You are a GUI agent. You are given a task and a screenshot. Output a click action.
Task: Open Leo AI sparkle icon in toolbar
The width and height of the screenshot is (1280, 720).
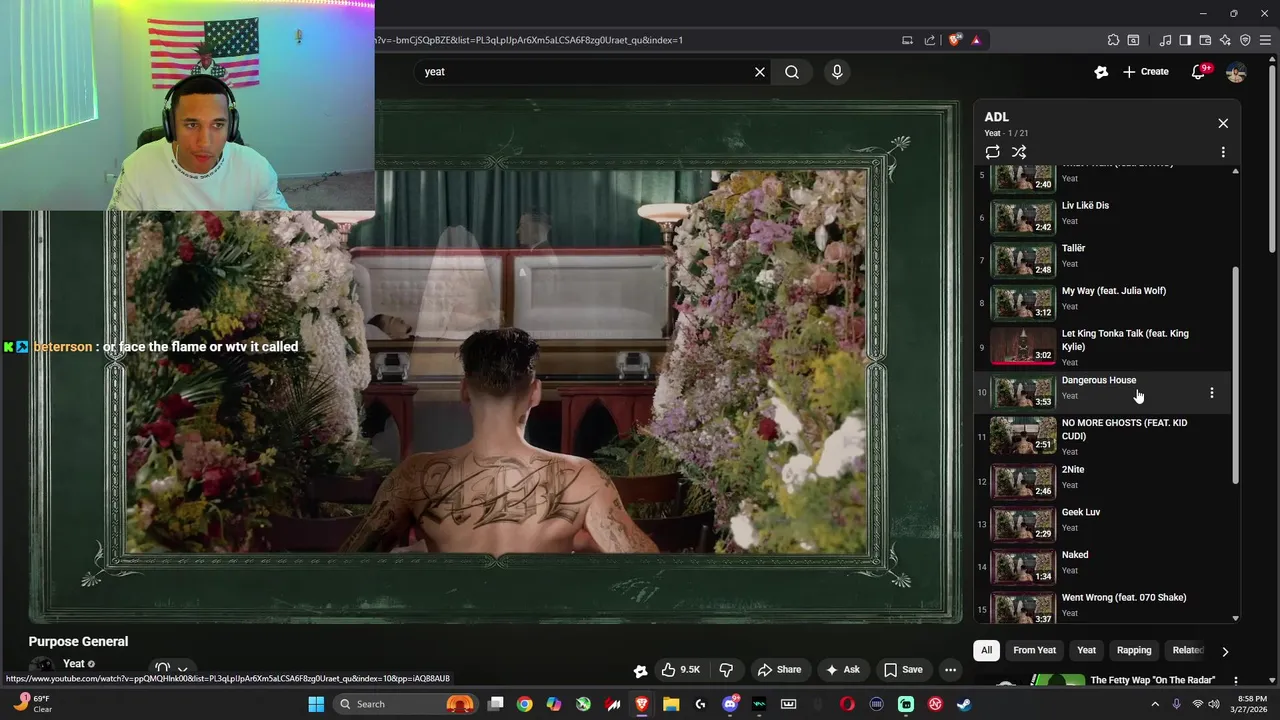[x=1225, y=40]
